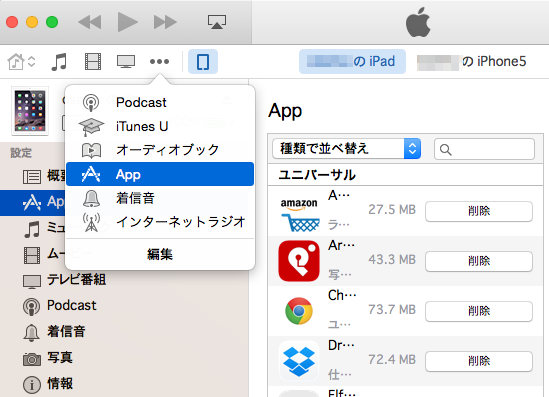Open the AirPlay output icon

tap(217, 22)
